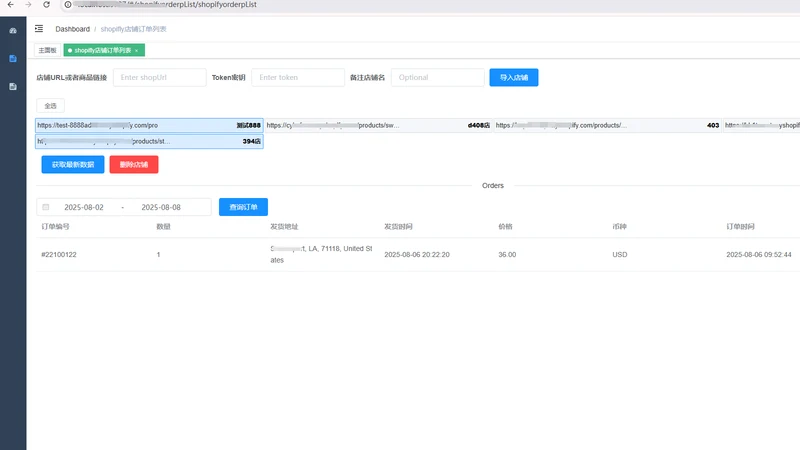Screen dimensions: 800x450
Task: Open start date 2025-08-02 picker
Action: tap(84, 207)
